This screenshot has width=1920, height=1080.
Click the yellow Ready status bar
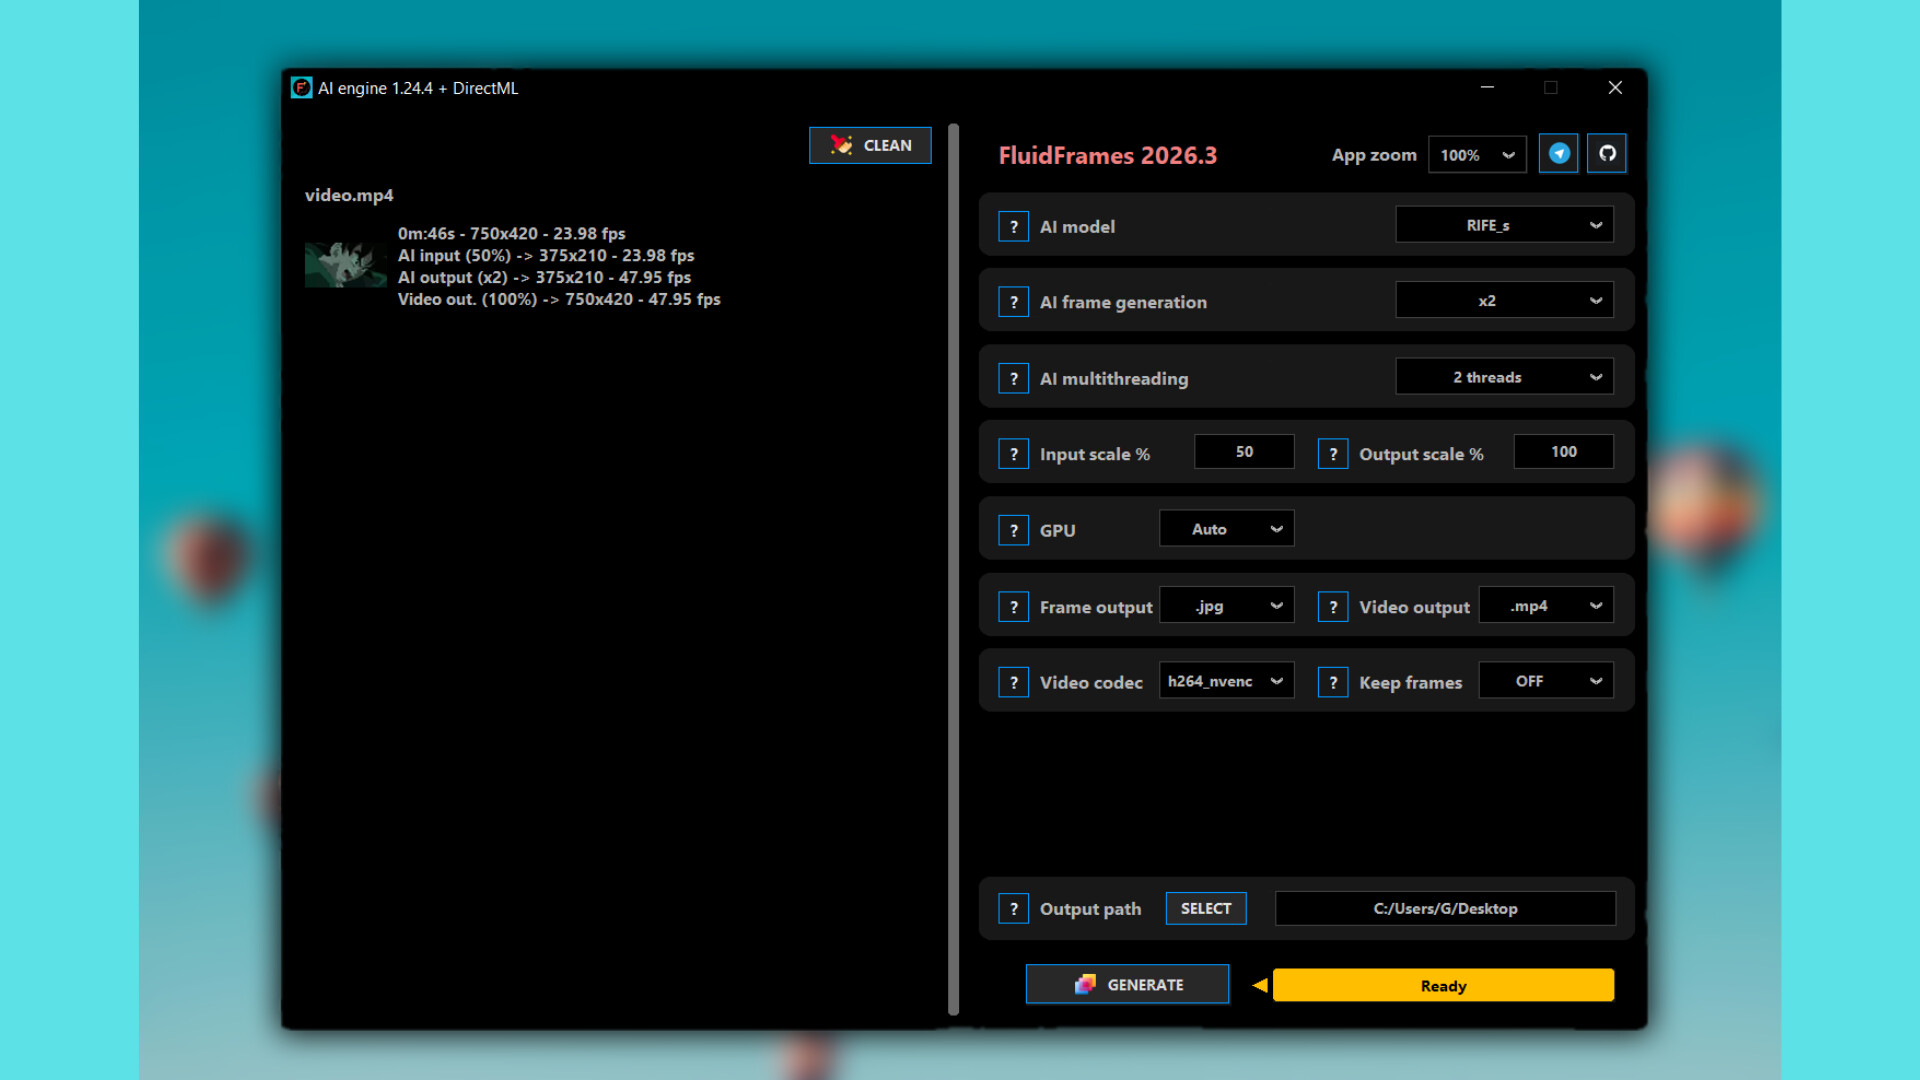click(x=1443, y=985)
